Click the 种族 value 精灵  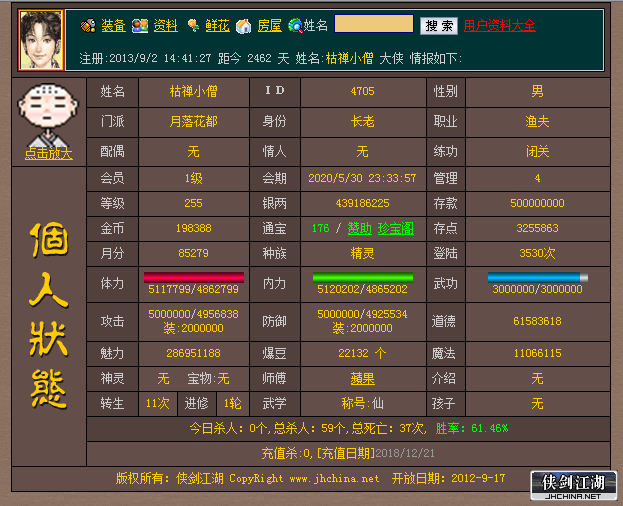click(362, 253)
